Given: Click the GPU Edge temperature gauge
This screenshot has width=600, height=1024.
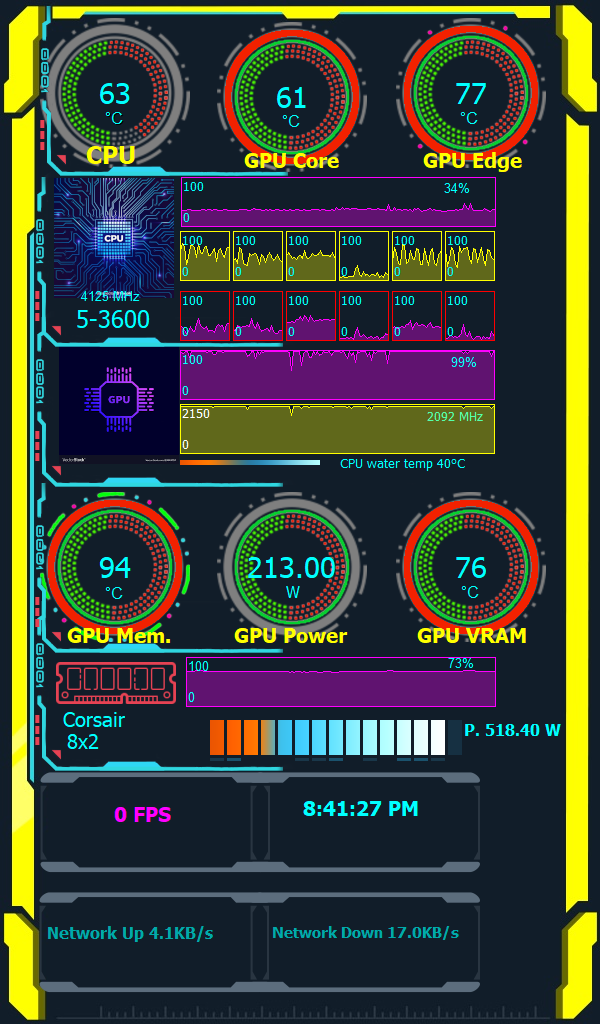Looking at the screenshot, I should click(470, 95).
